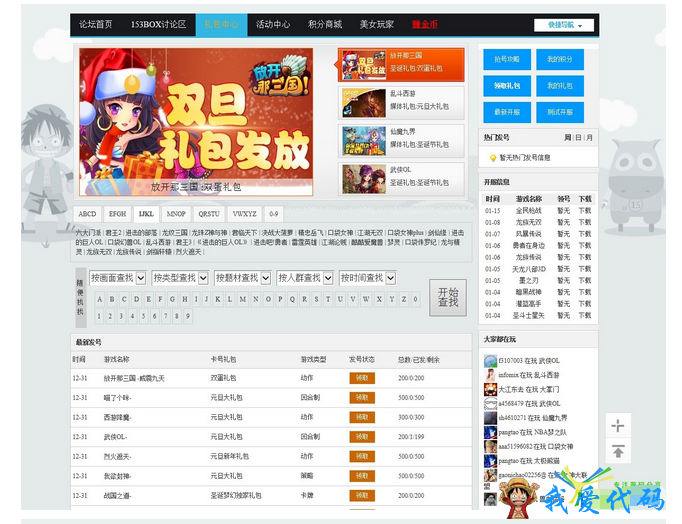Click avatar of user infomix
Image resolution: width=682 pixels, height=524 pixels.
click(x=490, y=375)
